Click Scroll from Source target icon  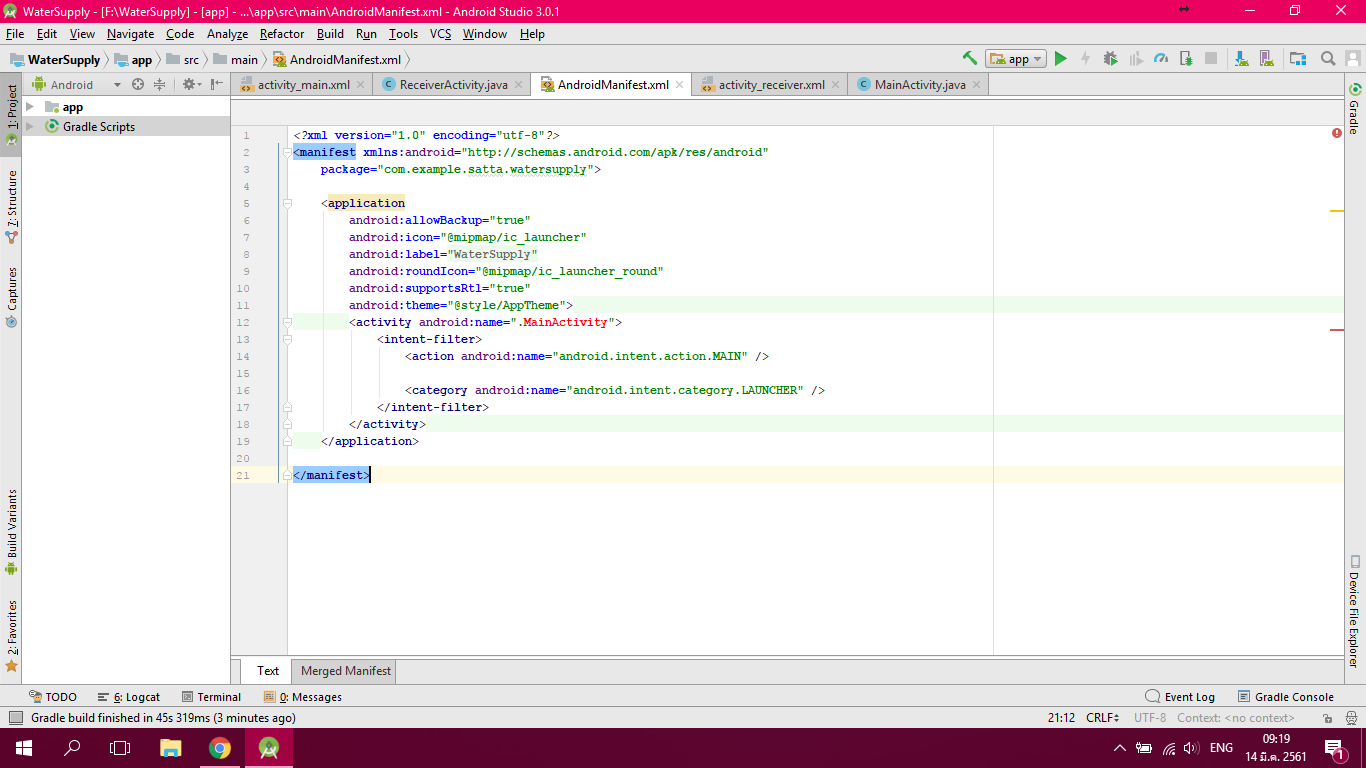tap(138, 85)
